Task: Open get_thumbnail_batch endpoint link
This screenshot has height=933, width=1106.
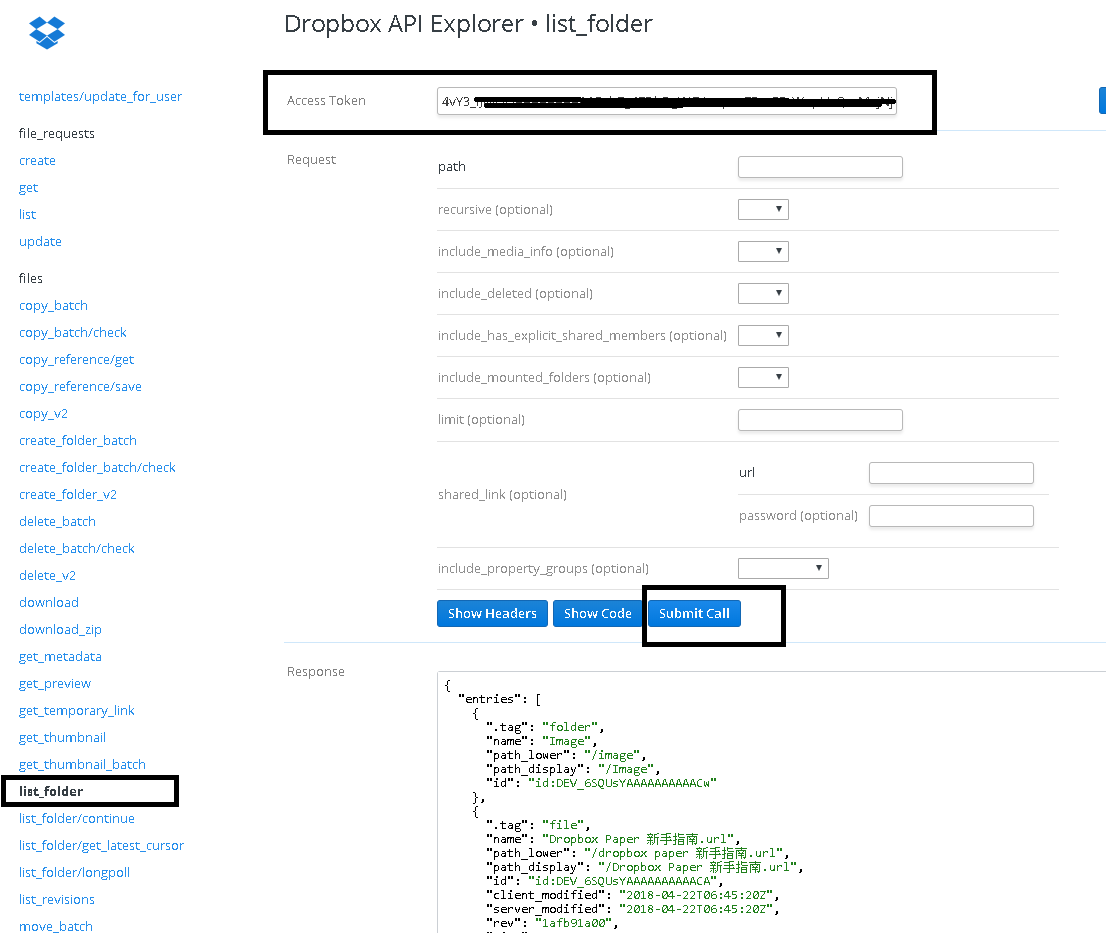Action: pyautogui.click(x=83, y=764)
